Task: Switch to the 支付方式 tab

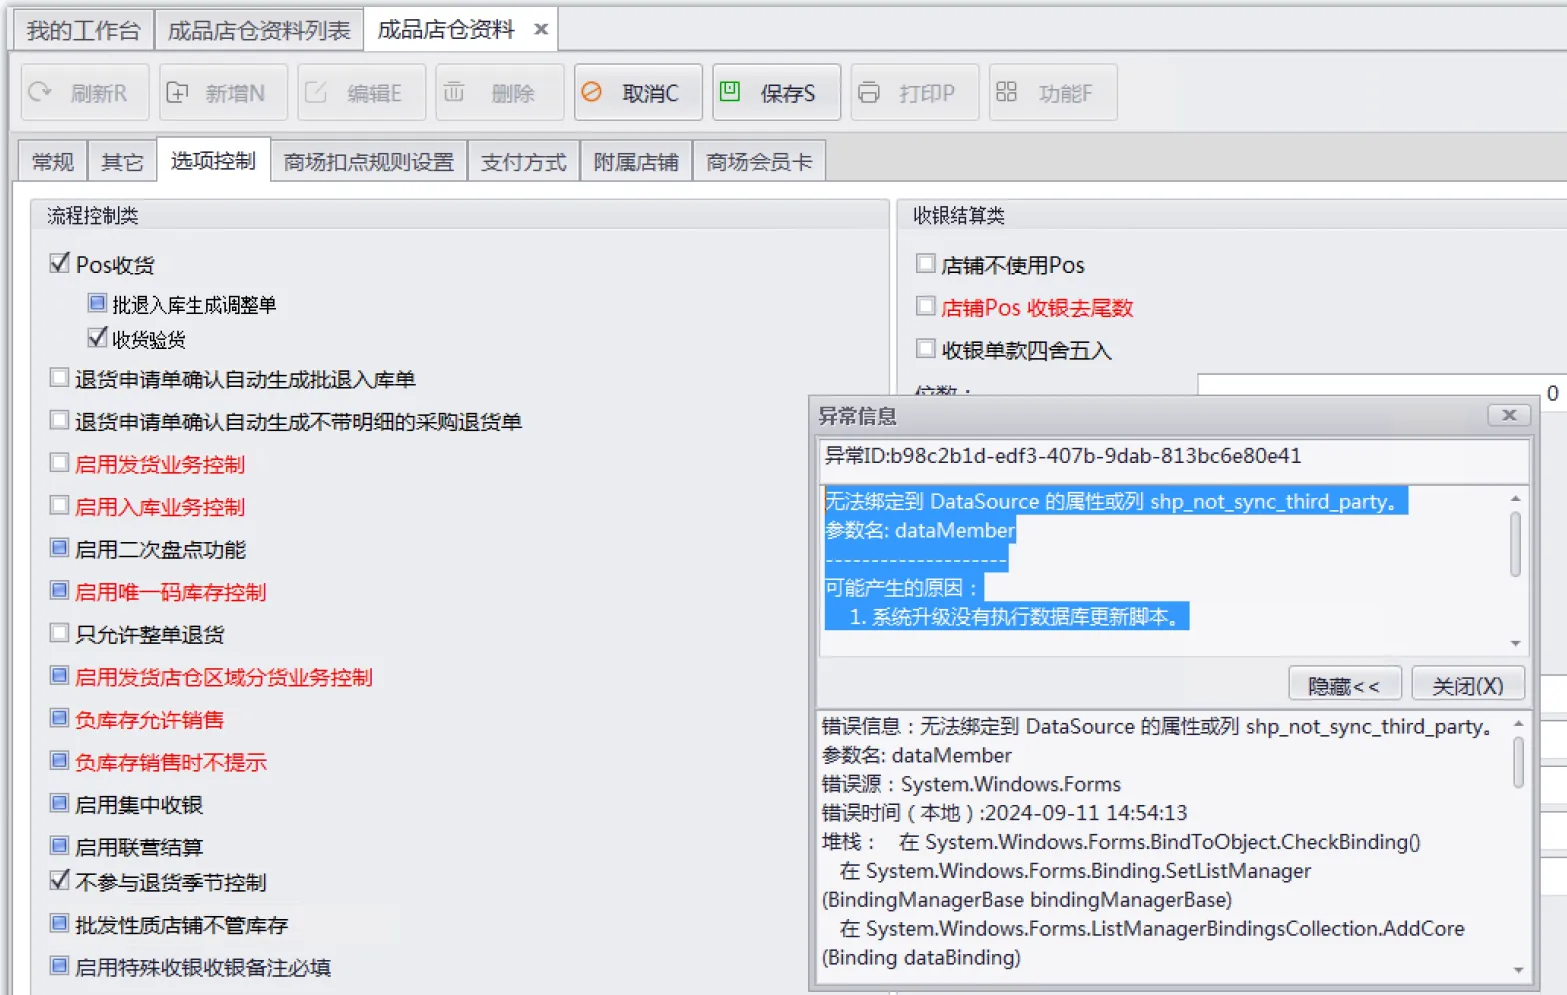Action: pyautogui.click(x=523, y=162)
